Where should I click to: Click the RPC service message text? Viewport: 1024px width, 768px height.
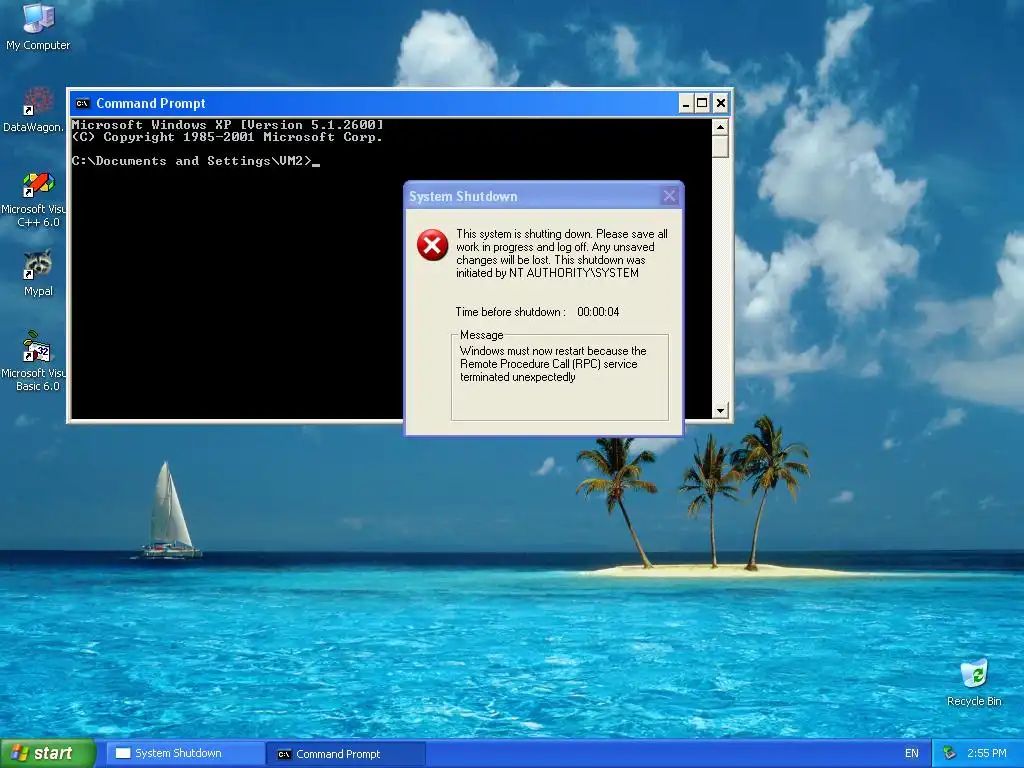pyautogui.click(x=553, y=364)
